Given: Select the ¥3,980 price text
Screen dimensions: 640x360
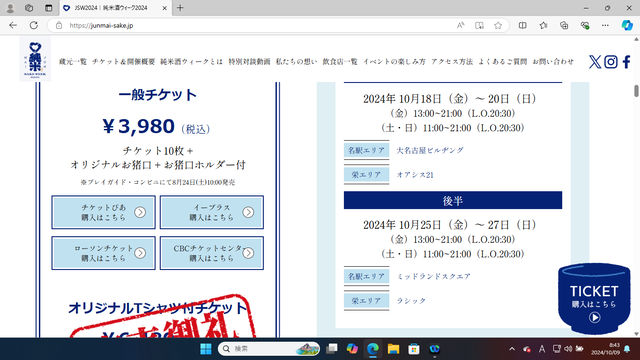Looking at the screenshot, I should [x=138, y=126].
